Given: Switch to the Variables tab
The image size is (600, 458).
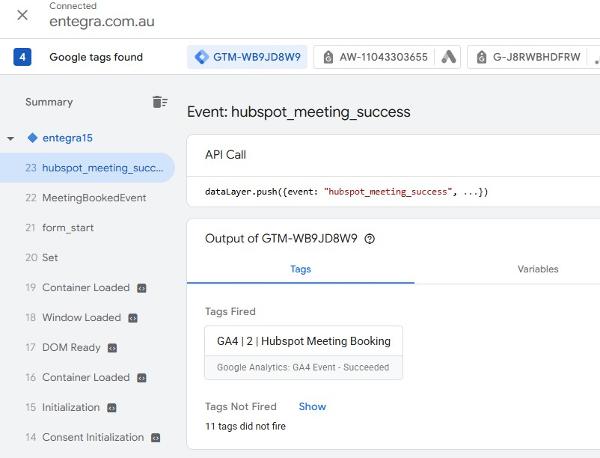Looking at the screenshot, I should (537, 269).
